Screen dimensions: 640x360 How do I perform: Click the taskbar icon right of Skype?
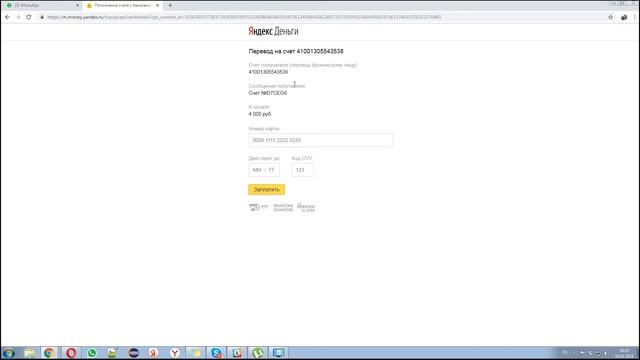click(237, 353)
